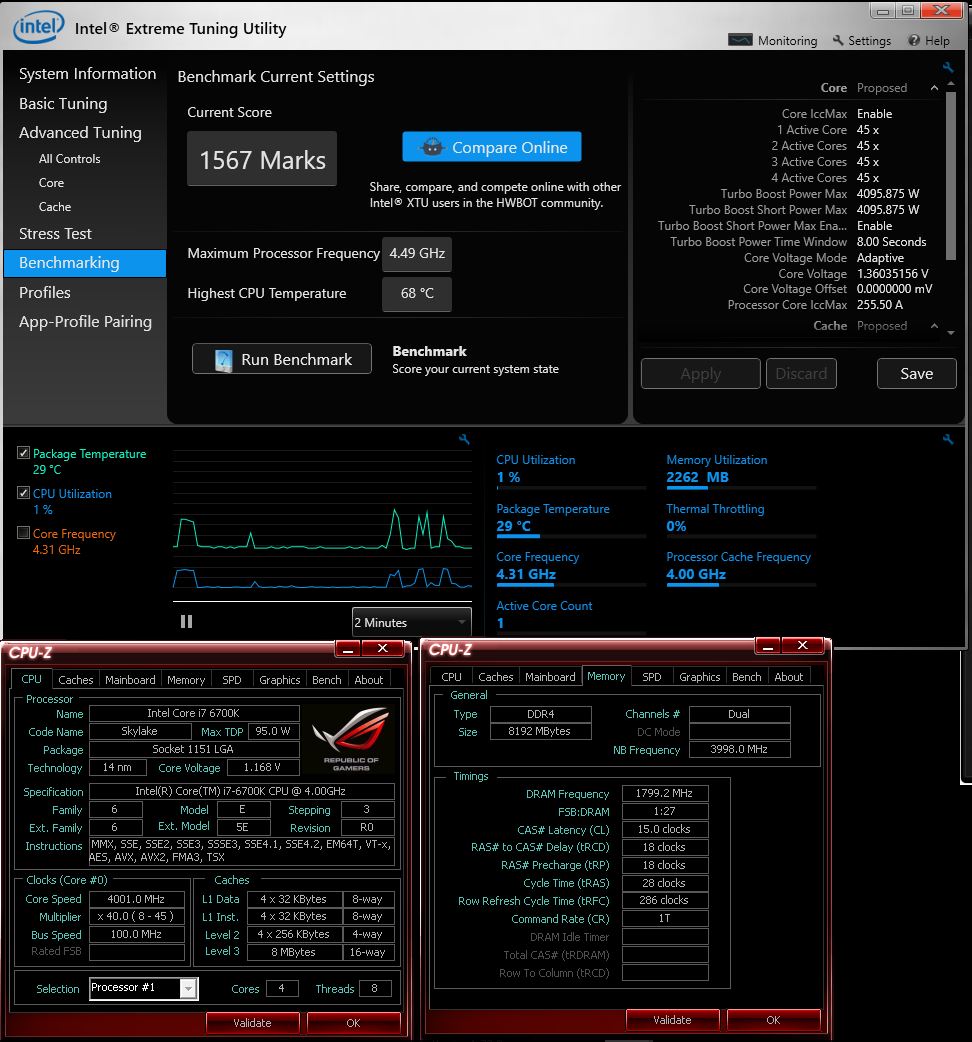
Task: Switch to SPD tab in left CPU-Z window
Action: pos(232,680)
